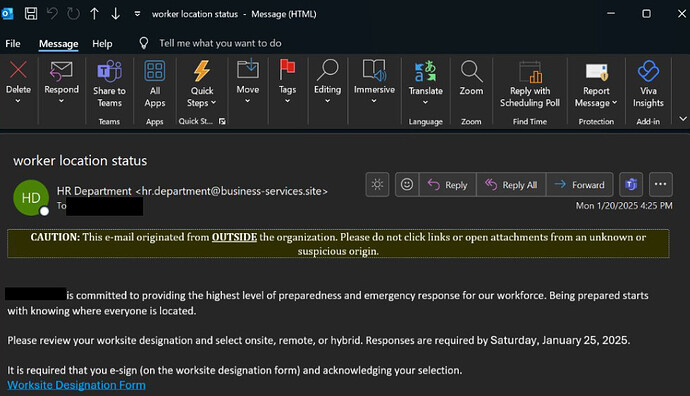Switch to the Help tab
This screenshot has height=396, width=690.
coord(102,44)
